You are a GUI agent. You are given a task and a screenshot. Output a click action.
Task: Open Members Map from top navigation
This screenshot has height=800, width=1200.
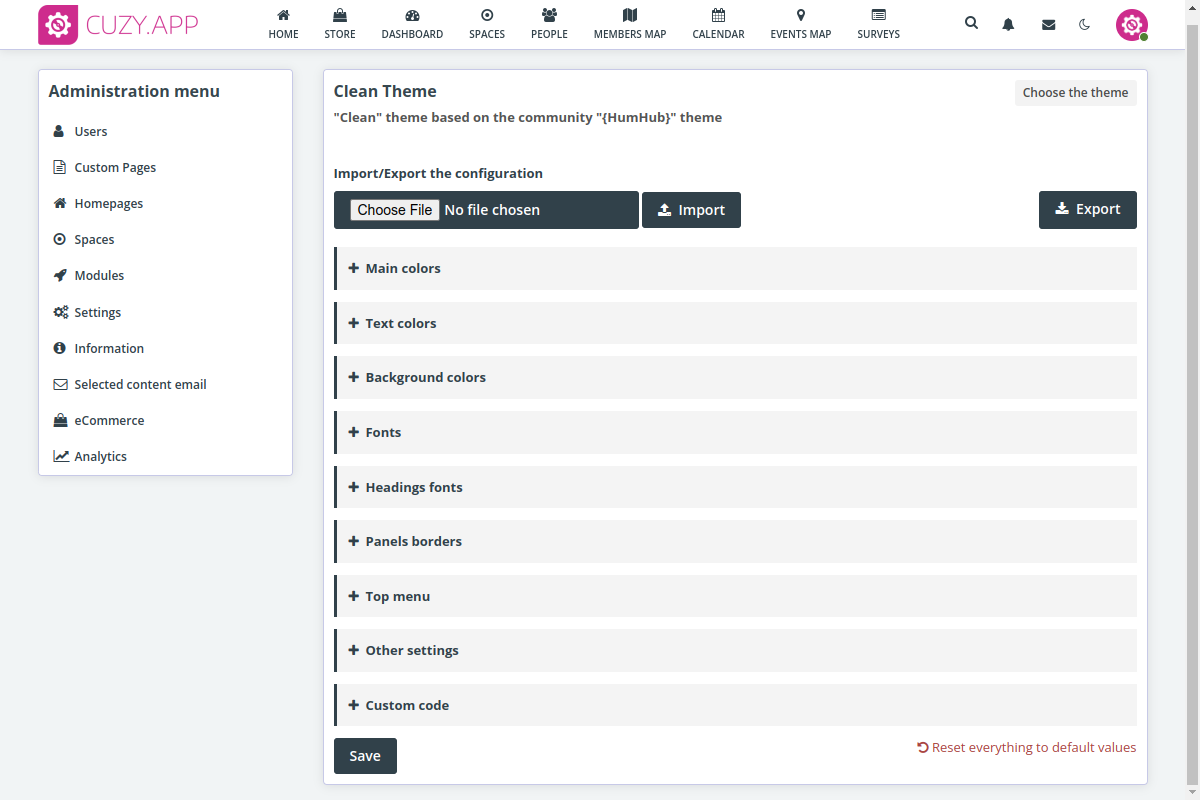click(x=629, y=24)
